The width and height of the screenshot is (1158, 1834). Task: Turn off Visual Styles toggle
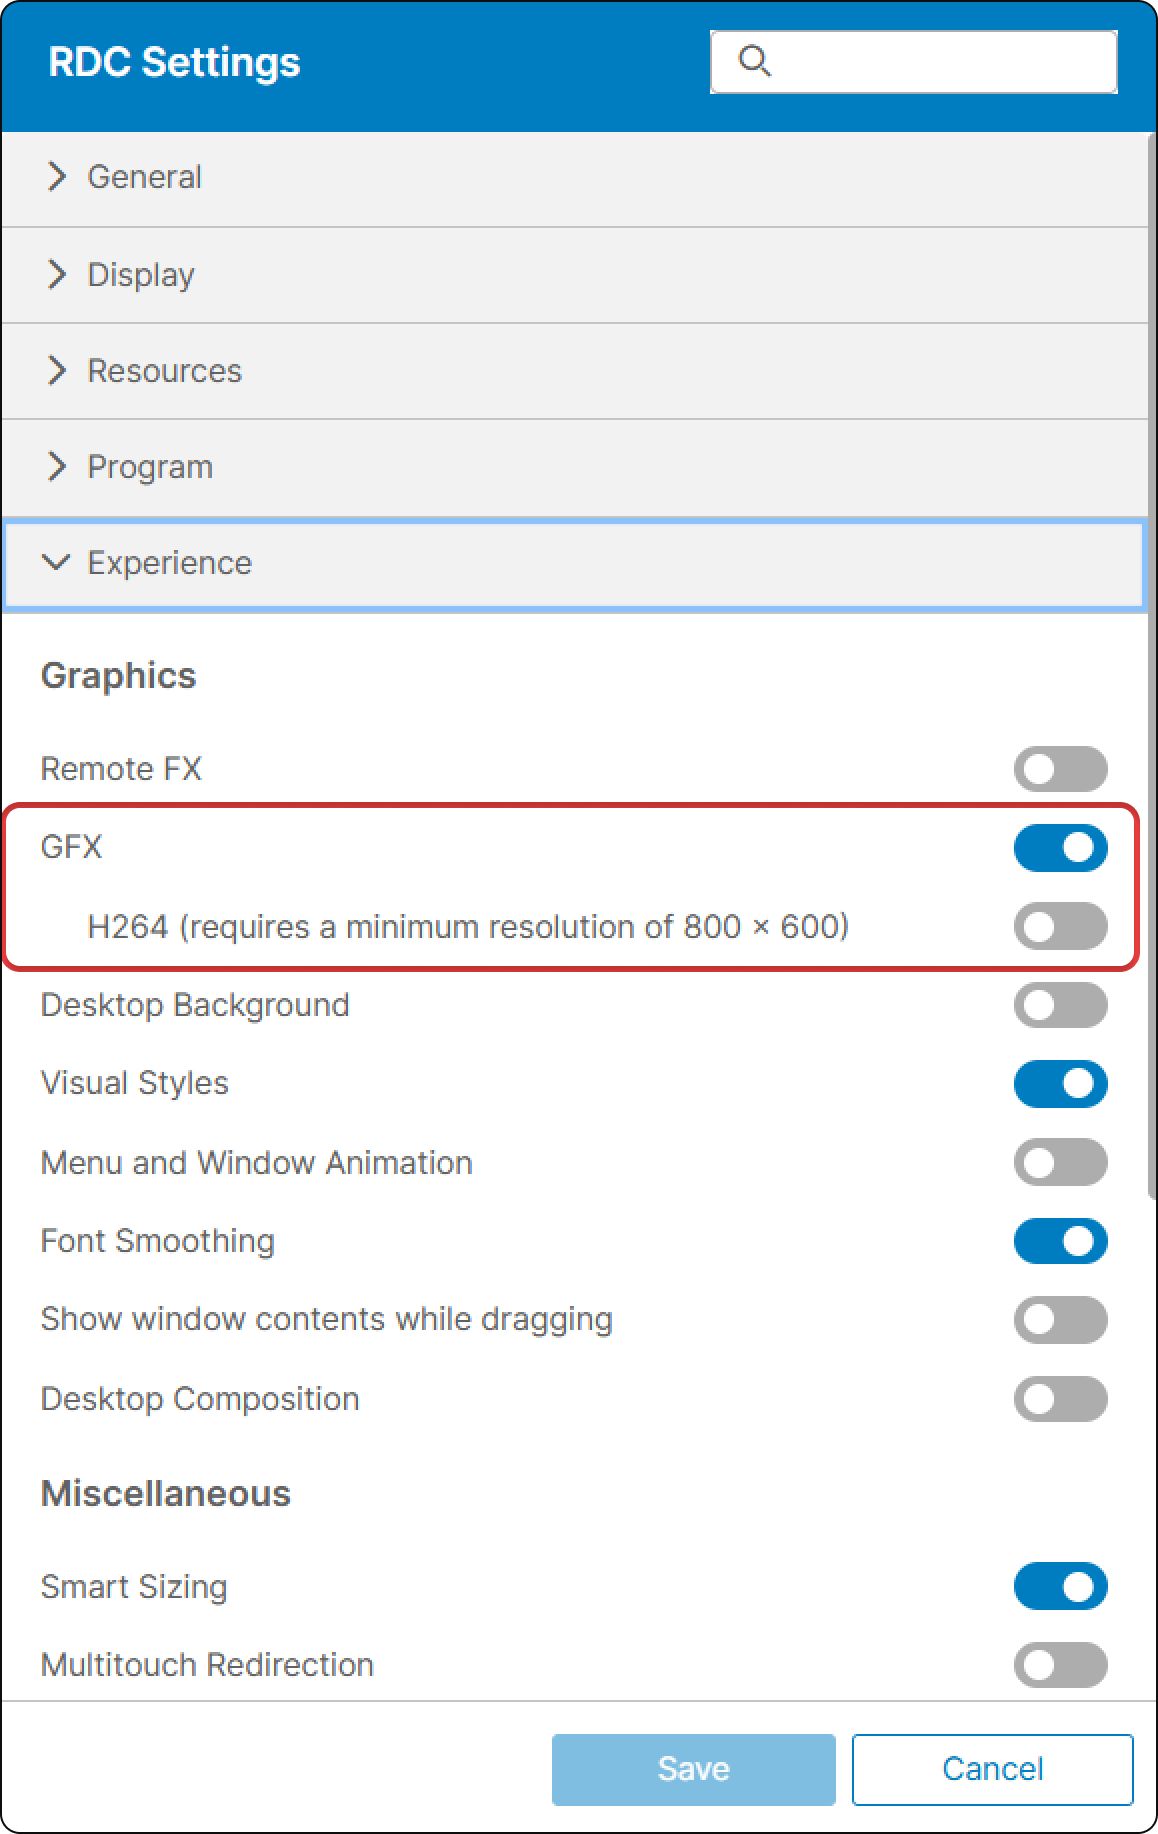1060,1084
